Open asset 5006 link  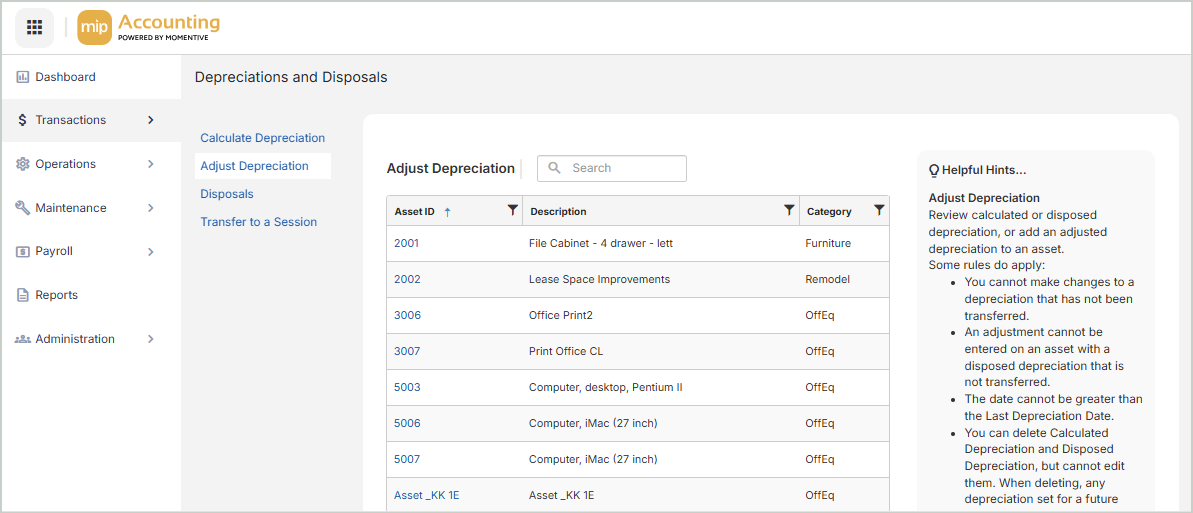coord(407,423)
